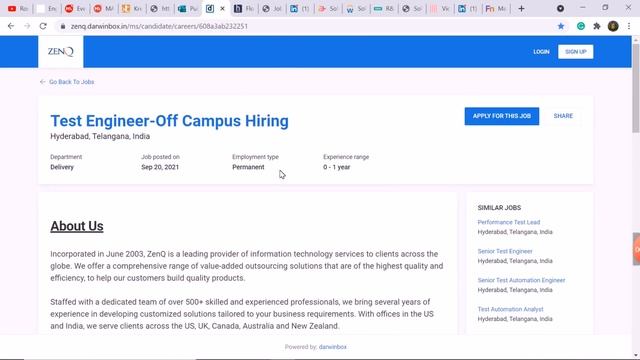Click Go Back To Jobs
The image size is (640, 360).
67,82
